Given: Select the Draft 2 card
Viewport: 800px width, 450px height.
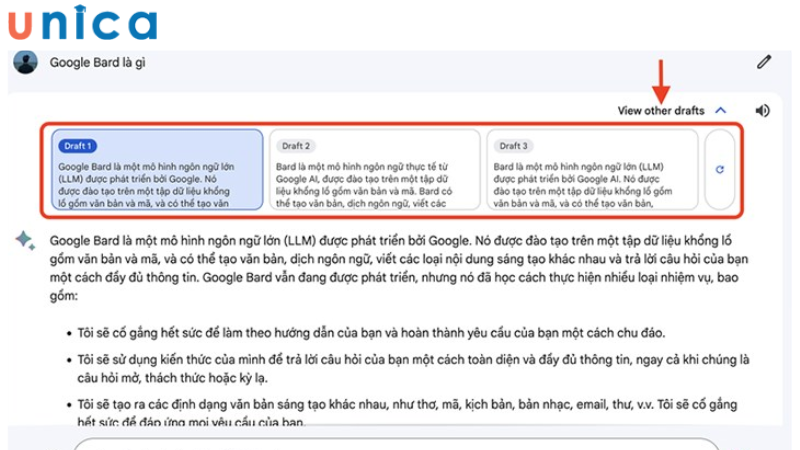Looking at the screenshot, I should tap(375, 169).
